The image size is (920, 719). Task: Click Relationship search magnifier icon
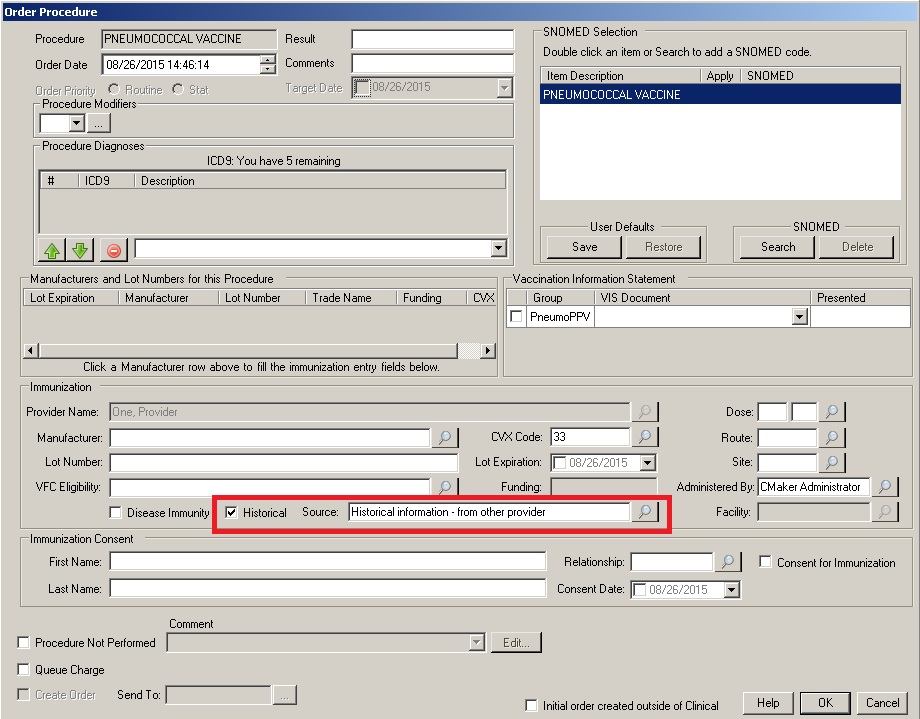(x=729, y=562)
